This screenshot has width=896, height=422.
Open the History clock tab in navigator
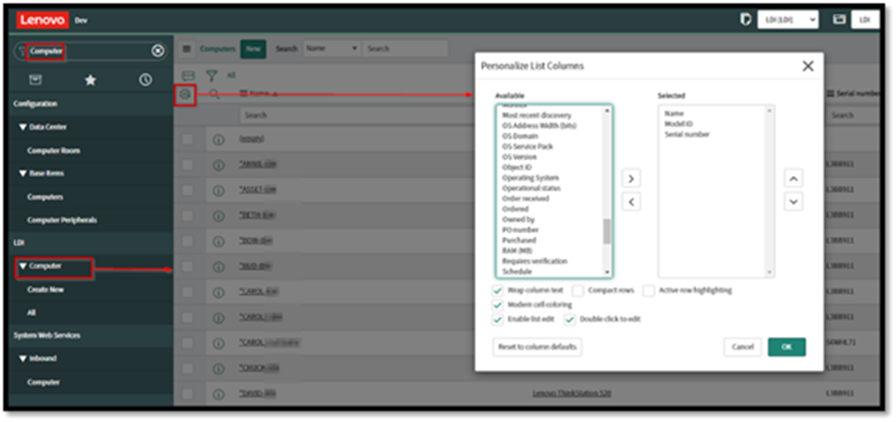pos(145,80)
